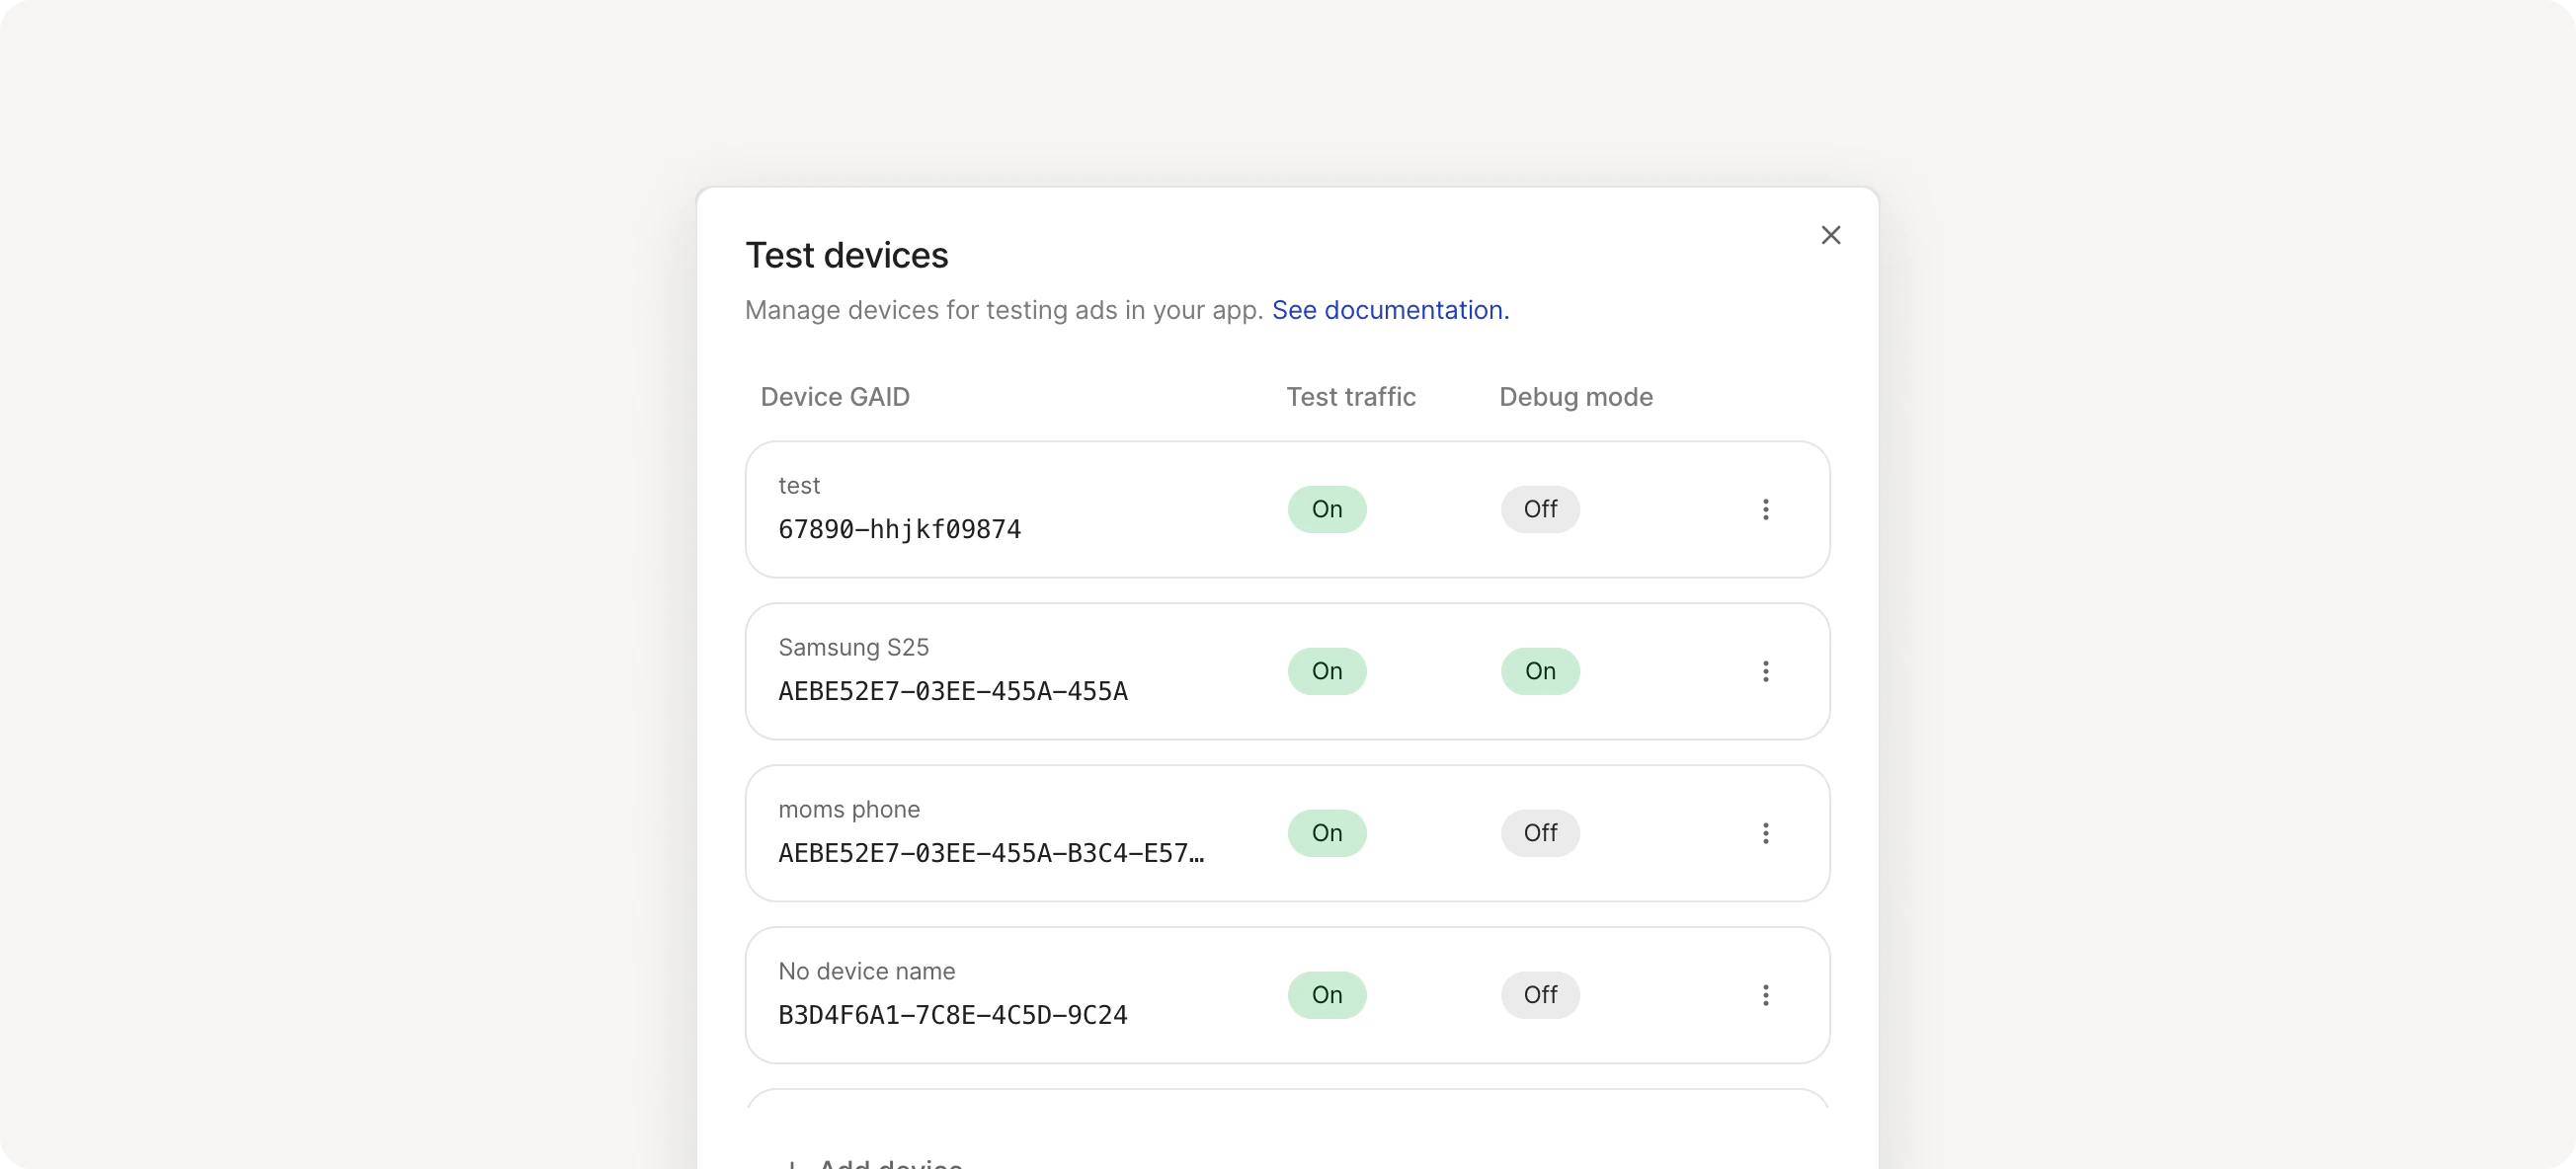2576x1169 pixels.
Task: Click the three-dot icon next to B3D4F6A1 device
Action: (1766, 994)
